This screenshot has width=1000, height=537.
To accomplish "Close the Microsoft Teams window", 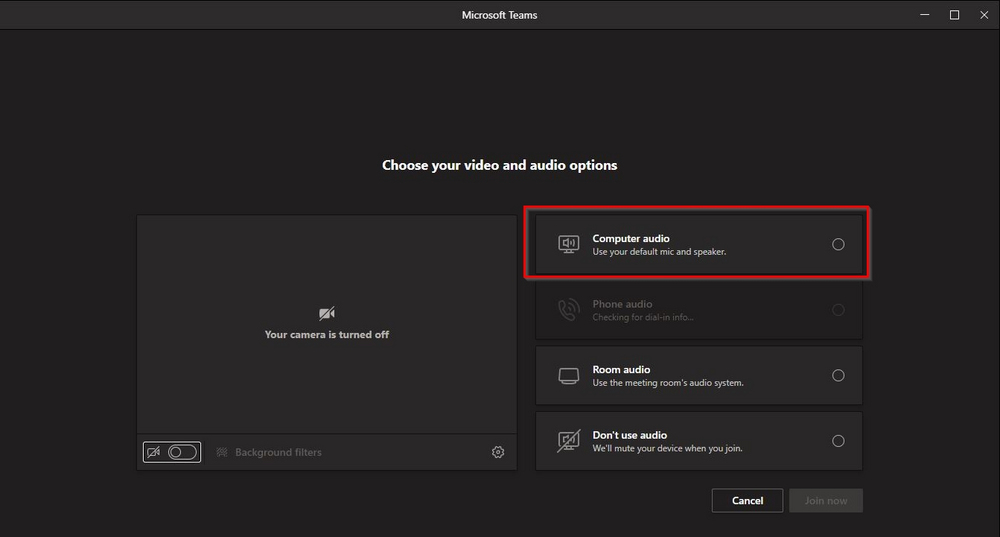I will click(x=984, y=15).
